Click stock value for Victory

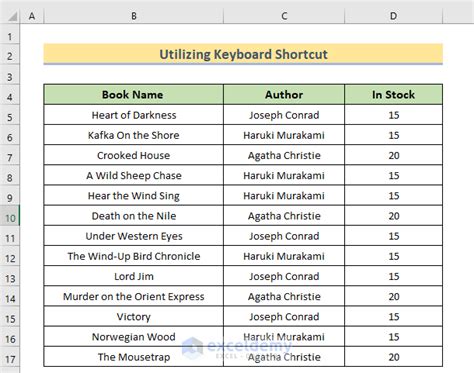(394, 317)
